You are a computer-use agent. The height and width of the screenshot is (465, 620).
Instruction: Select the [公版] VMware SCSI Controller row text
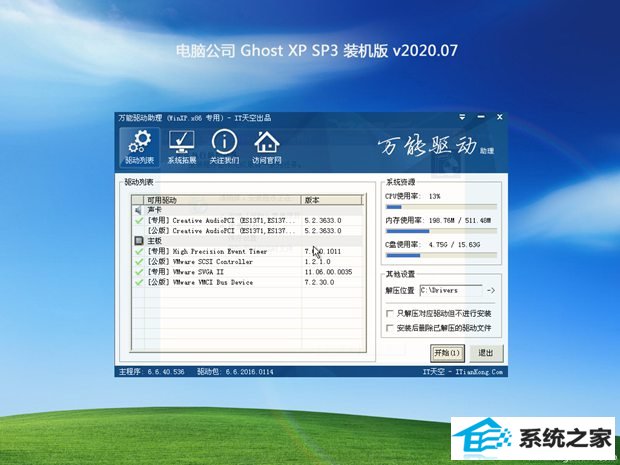click(200, 262)
